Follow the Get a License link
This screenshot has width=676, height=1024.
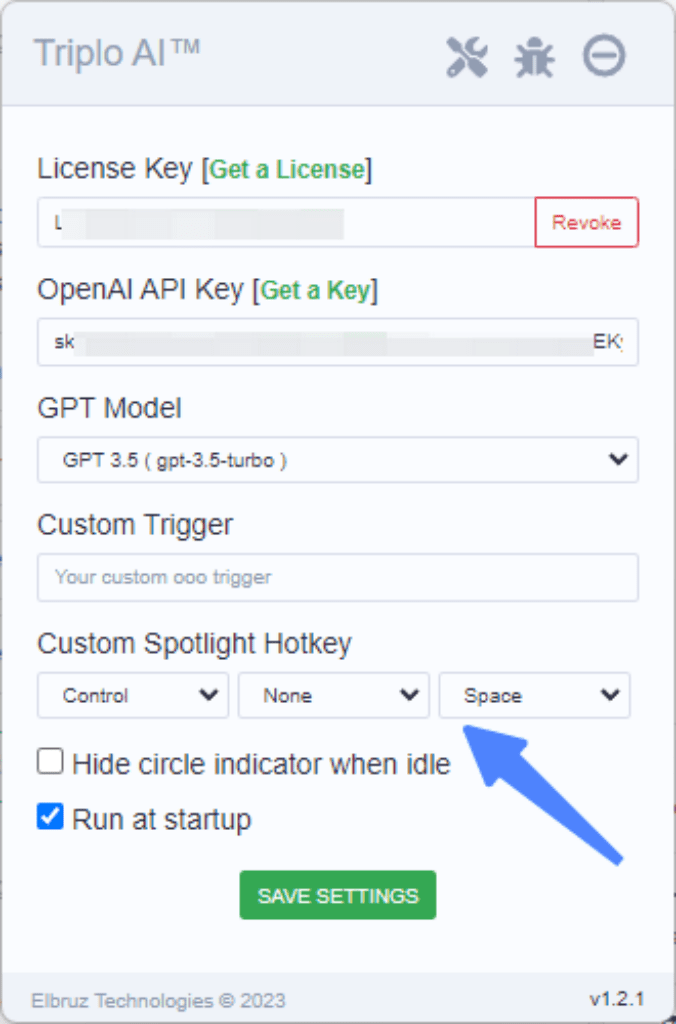[287, 169]
